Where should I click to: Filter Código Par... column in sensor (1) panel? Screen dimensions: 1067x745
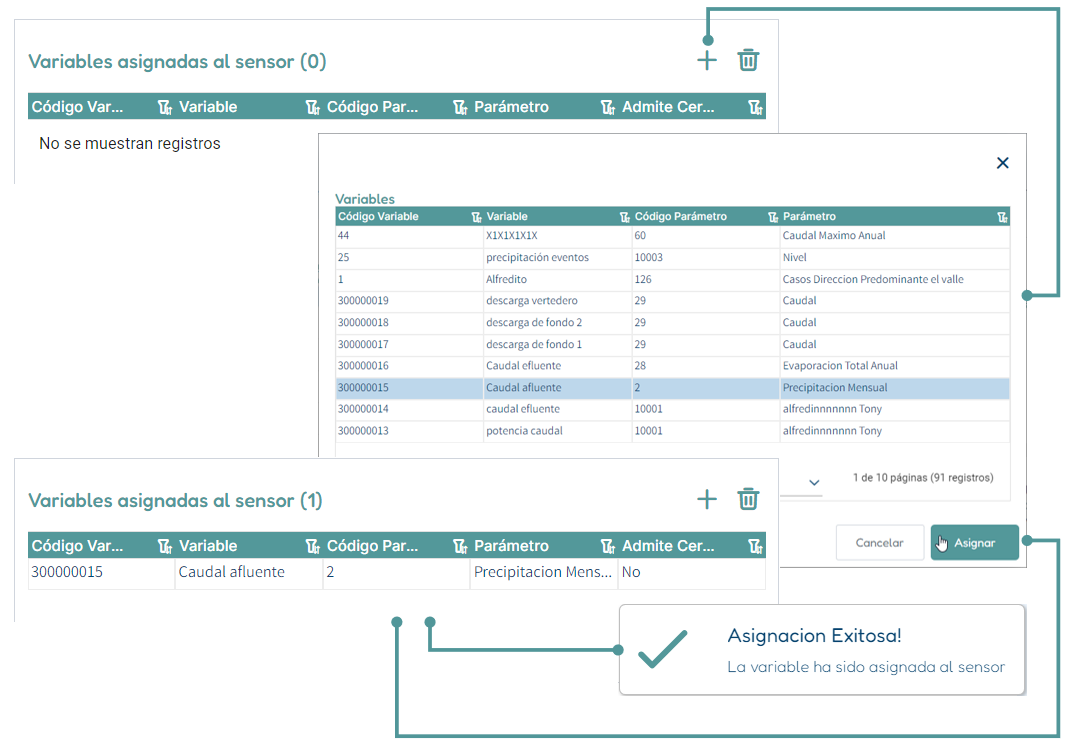pyautogui.click(x=460, y=546)
